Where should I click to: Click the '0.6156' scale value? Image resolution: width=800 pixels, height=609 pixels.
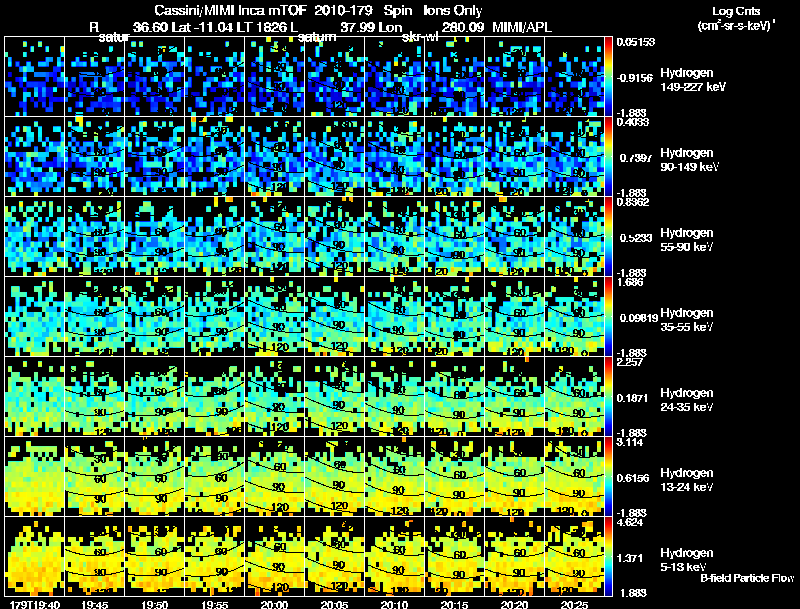[635, 478]
